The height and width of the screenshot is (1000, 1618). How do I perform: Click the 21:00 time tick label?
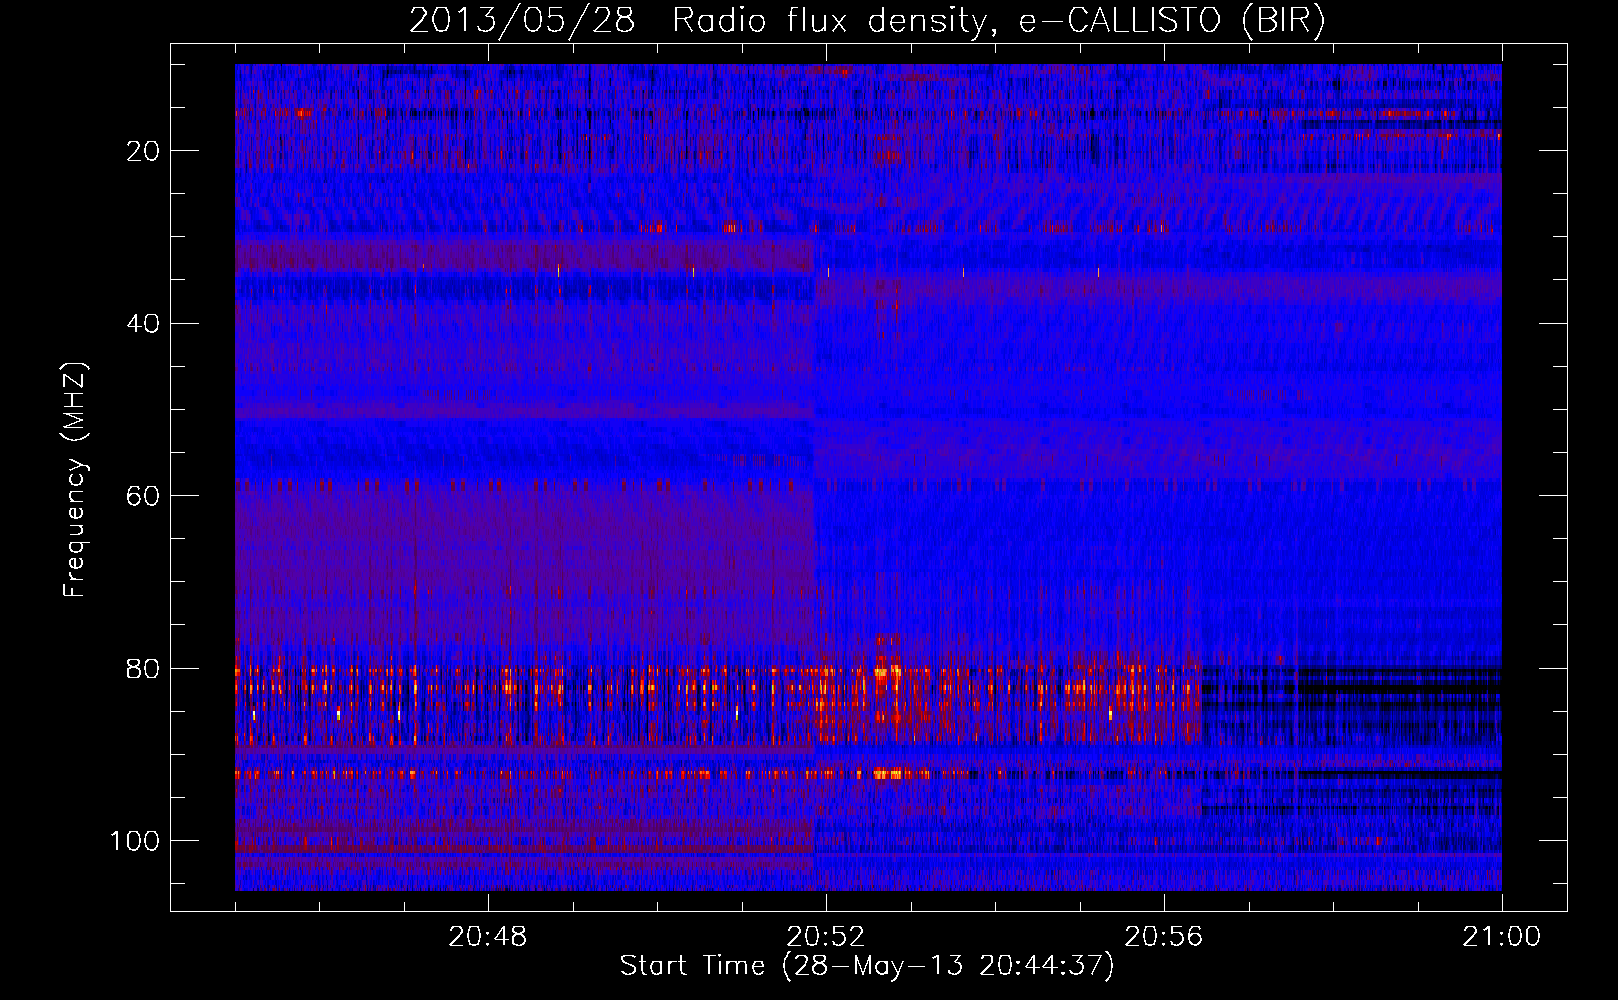click(1501, 937)
